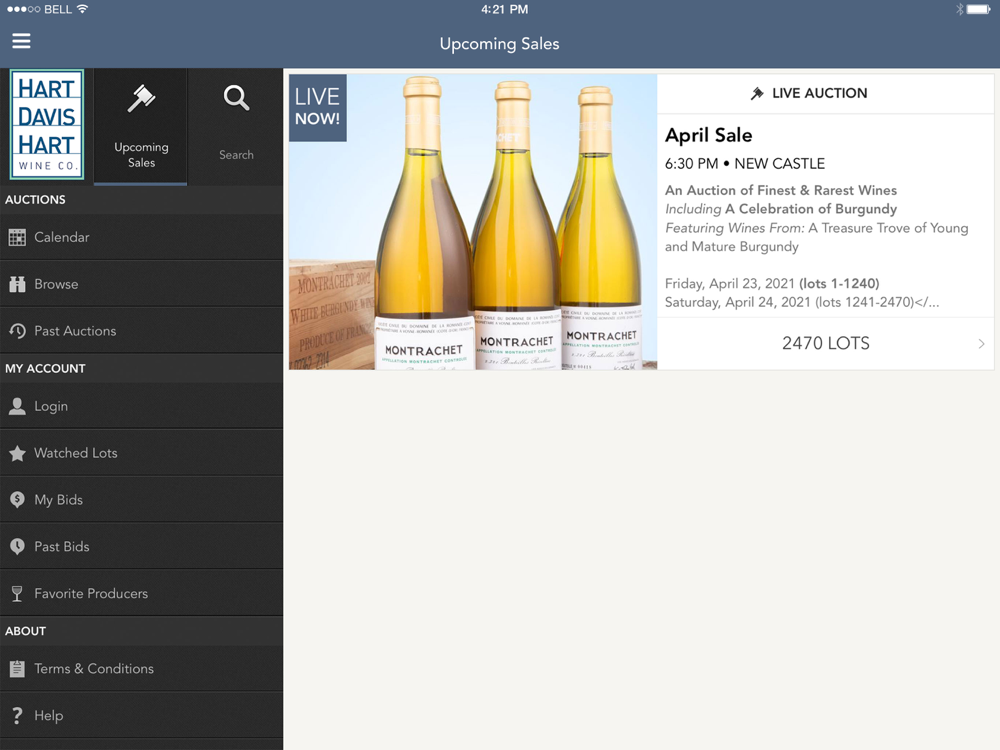
Task: Open Past Auctions history icon
Action: point(17,331)
